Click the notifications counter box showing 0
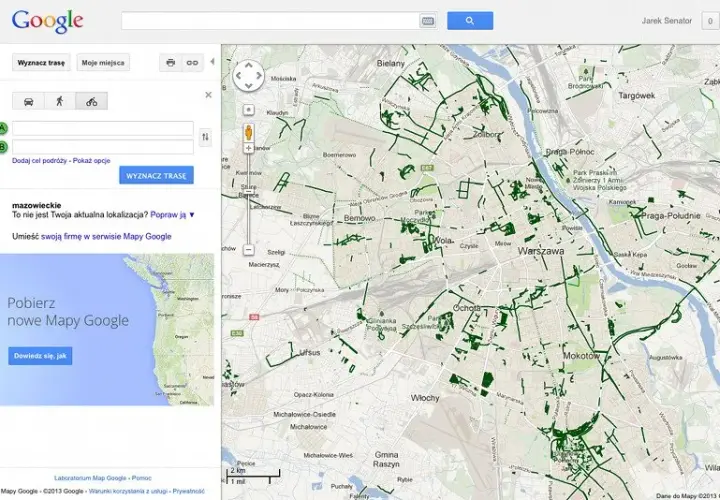Image resolution: width=720 pixels, height=500 pixels. 710,21
